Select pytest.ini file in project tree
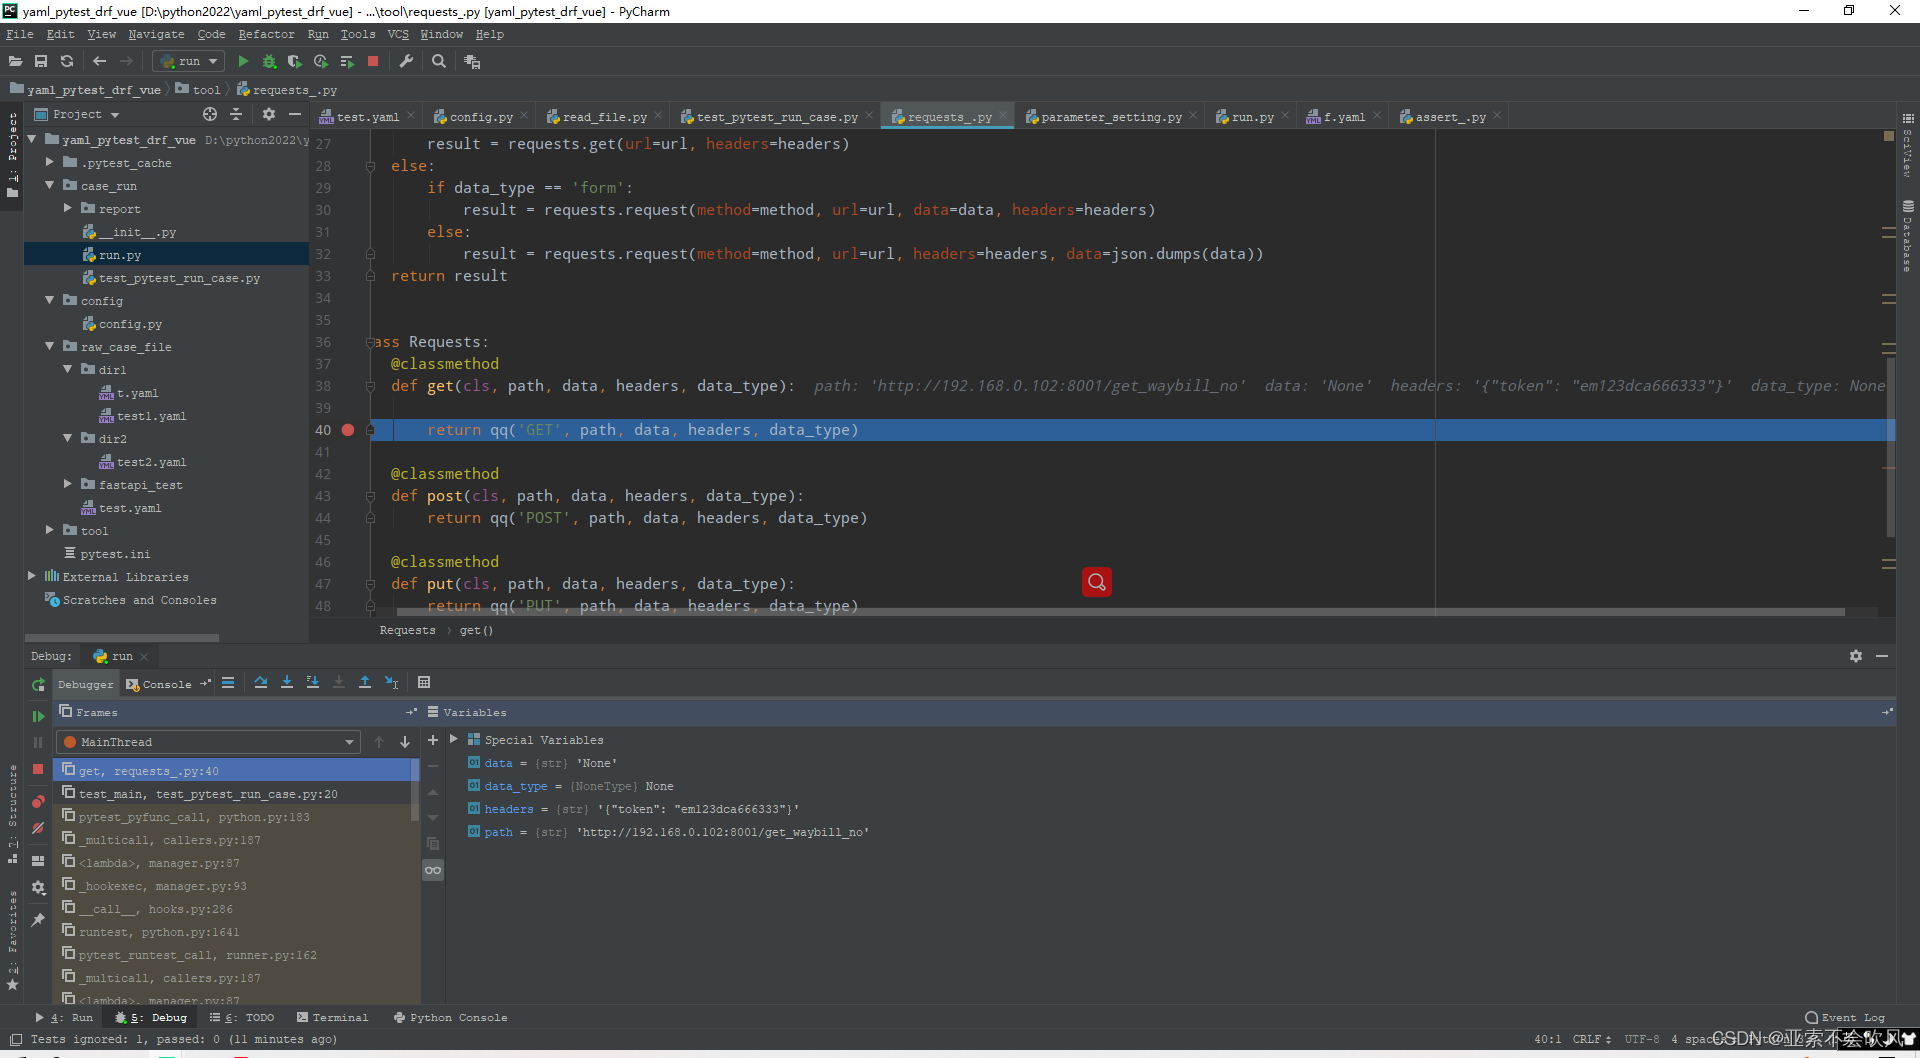This screenshot has height=1058, width=1920. tap(115, 554)
